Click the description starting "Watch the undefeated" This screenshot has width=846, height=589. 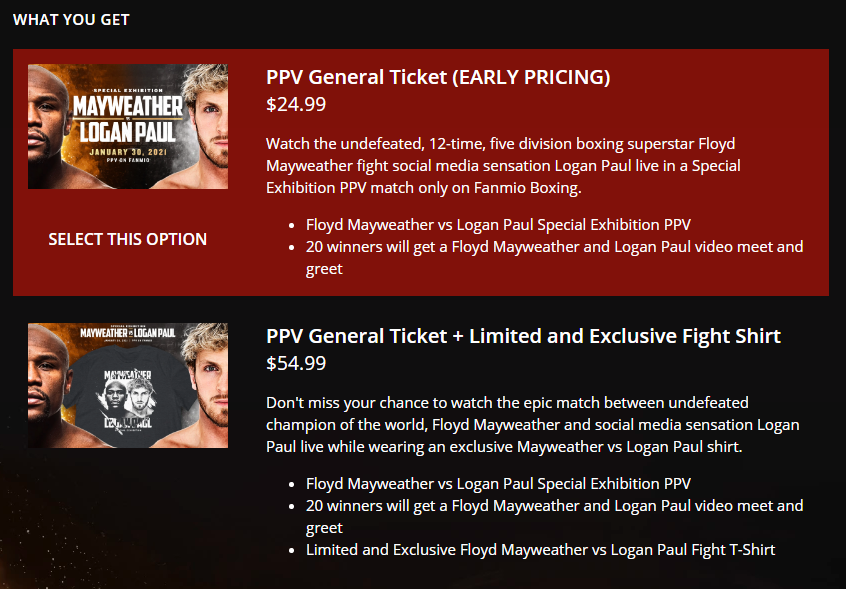point(503,165)
